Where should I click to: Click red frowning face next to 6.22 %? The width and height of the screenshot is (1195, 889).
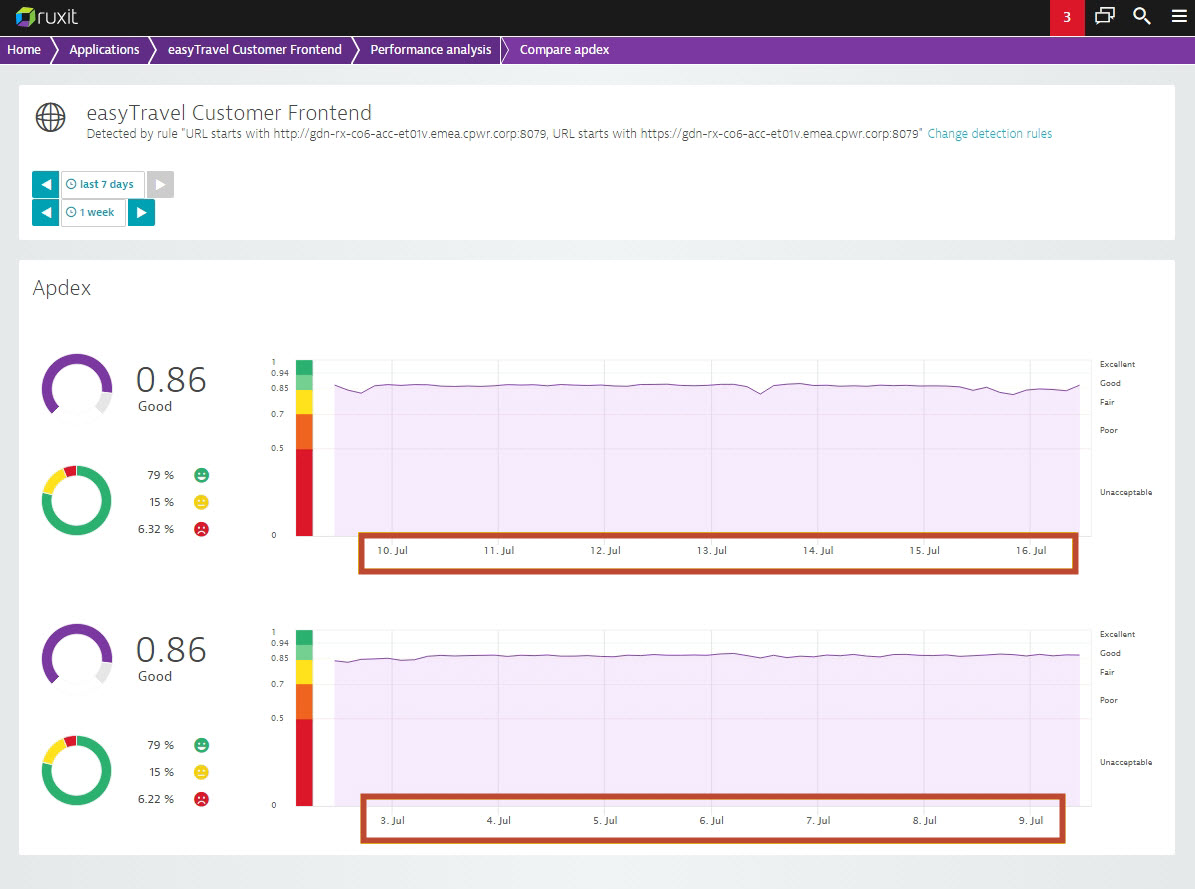pyautogui.click(x=201, y=799)
